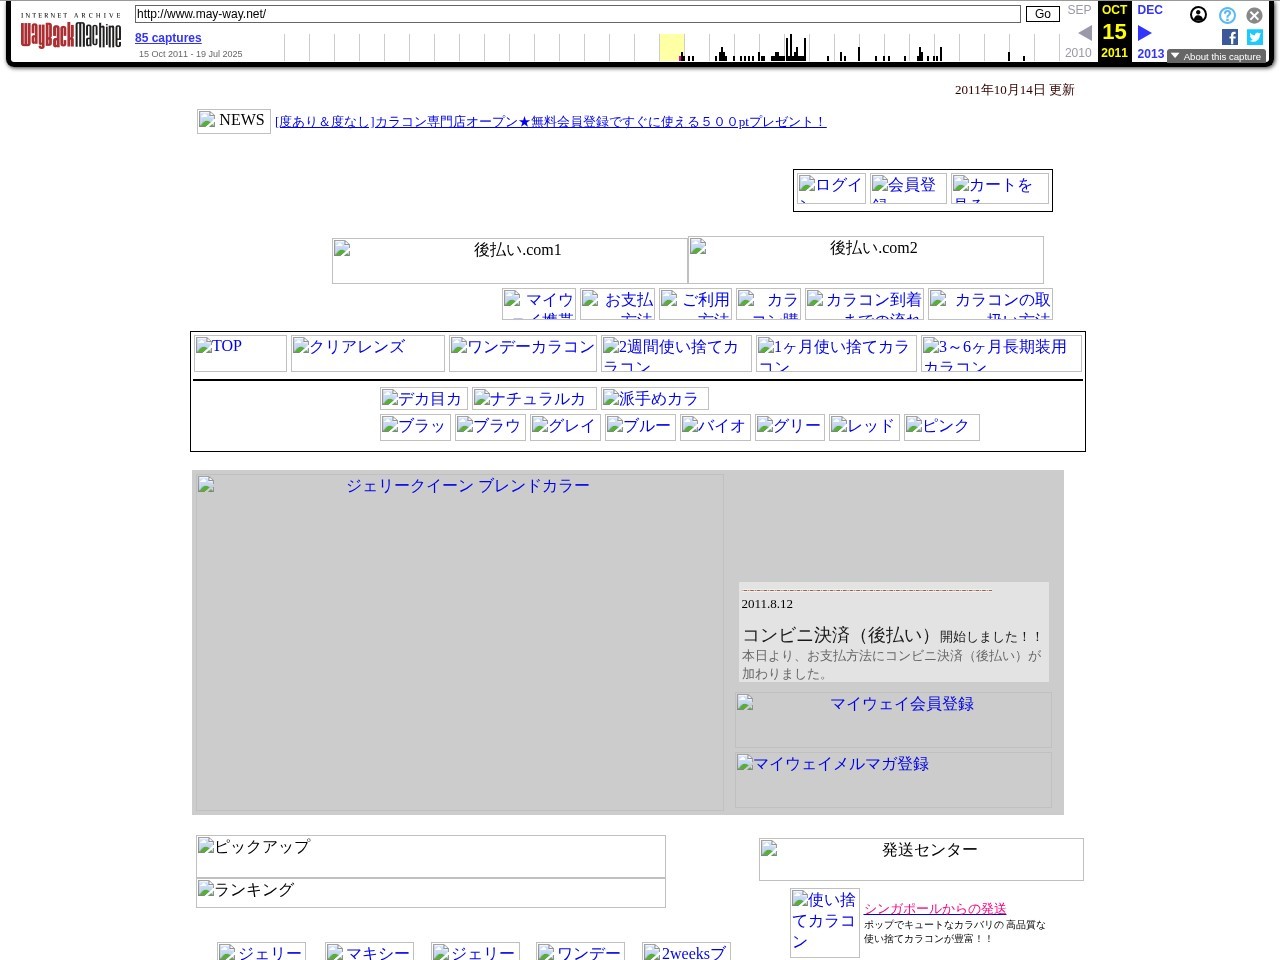Open the 85 captures link
This screenshot has width=1280, height=960.
tap(168, 38)
